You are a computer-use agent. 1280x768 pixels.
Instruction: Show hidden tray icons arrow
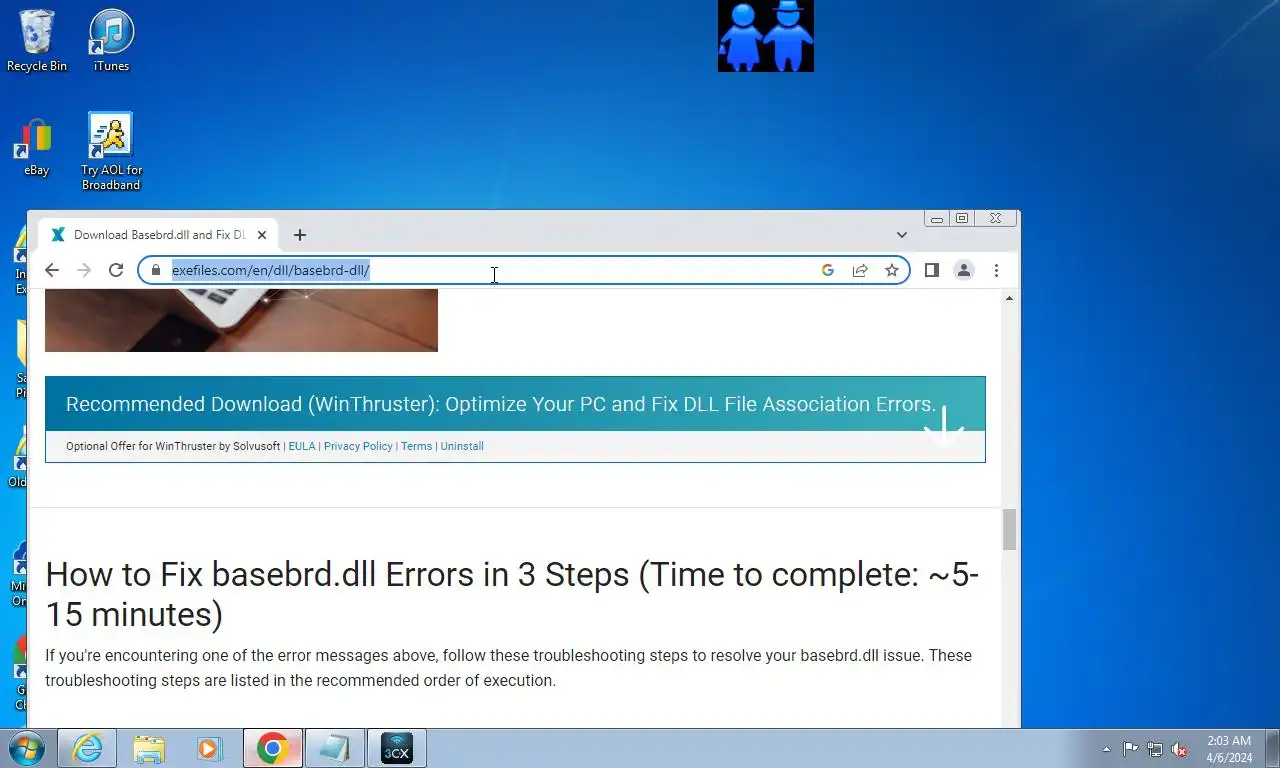click(1106, 749)
